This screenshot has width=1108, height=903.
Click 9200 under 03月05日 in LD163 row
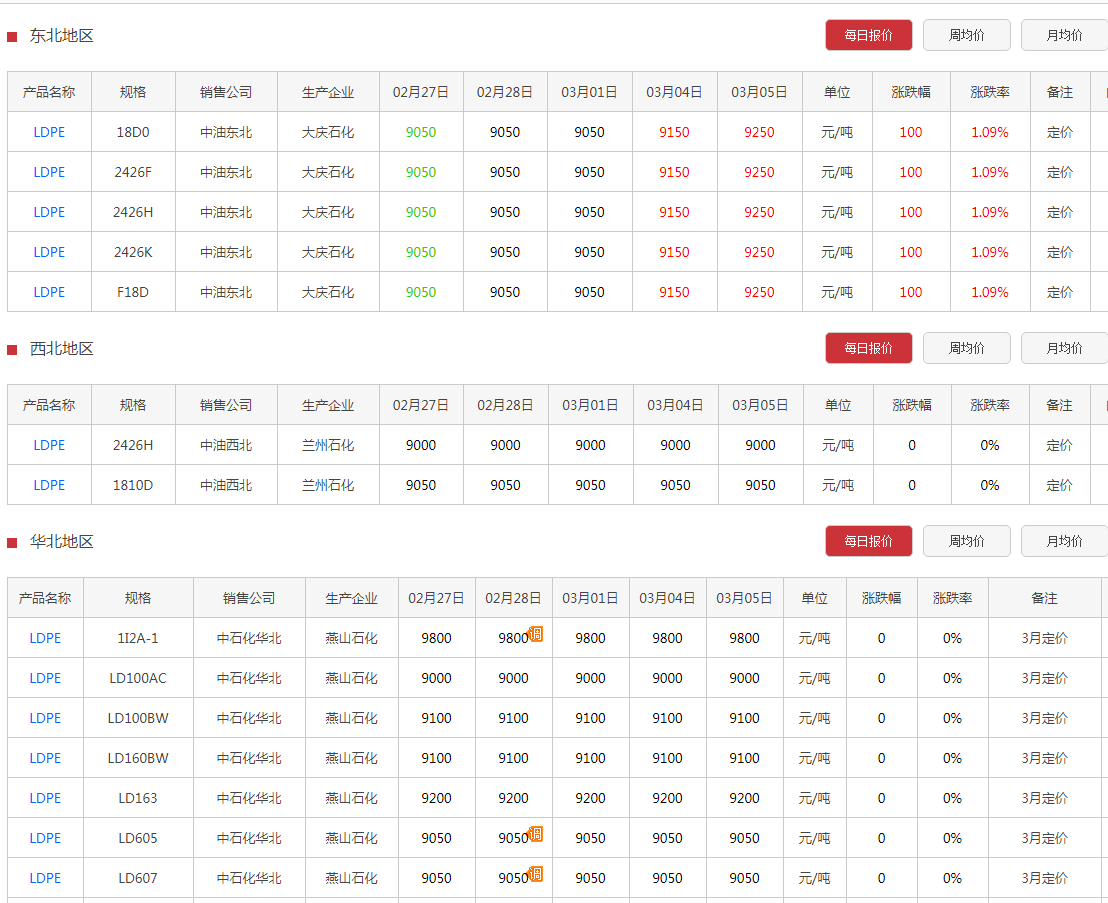744,798
